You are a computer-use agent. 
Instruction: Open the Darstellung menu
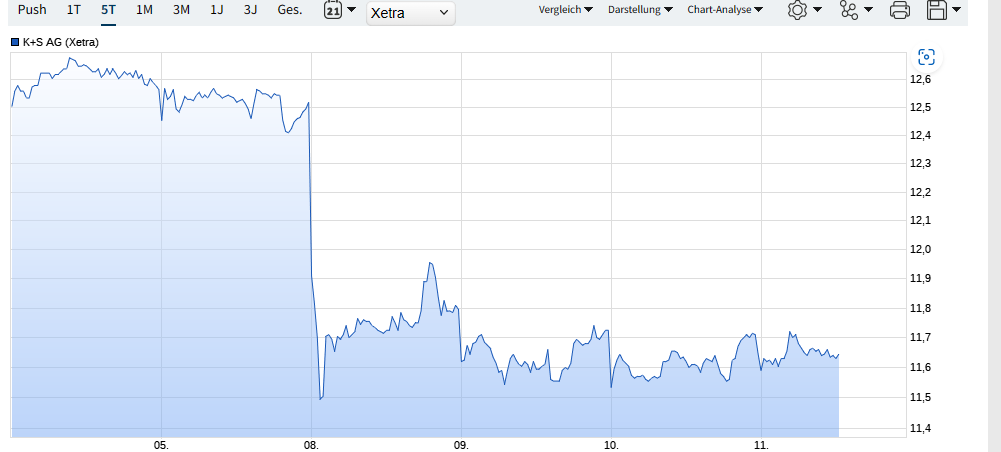pos(640,10)
